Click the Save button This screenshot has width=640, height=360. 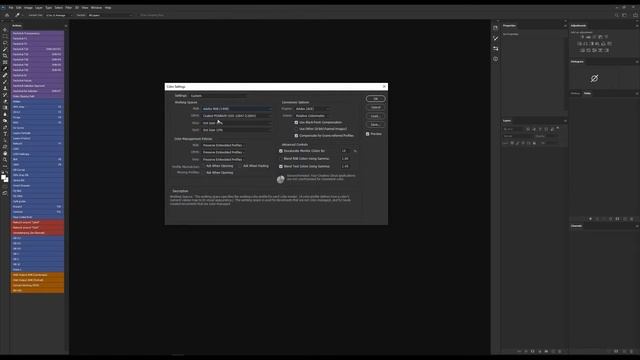point(376,124)
